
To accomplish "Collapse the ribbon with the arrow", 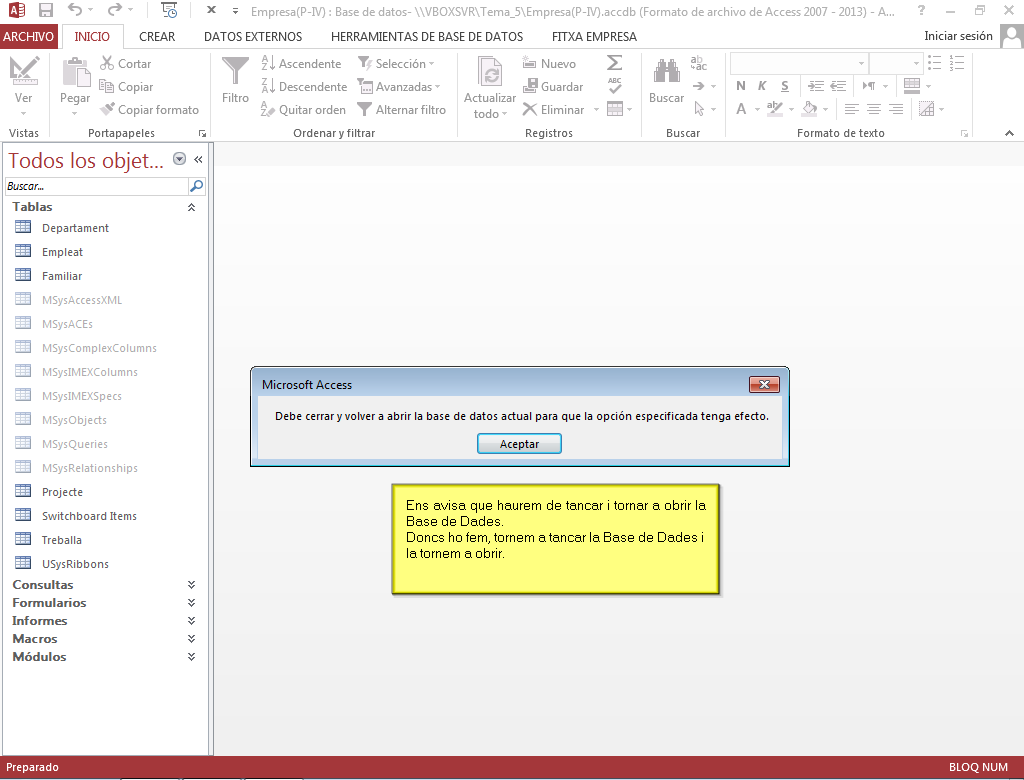I will [1009, 133].
